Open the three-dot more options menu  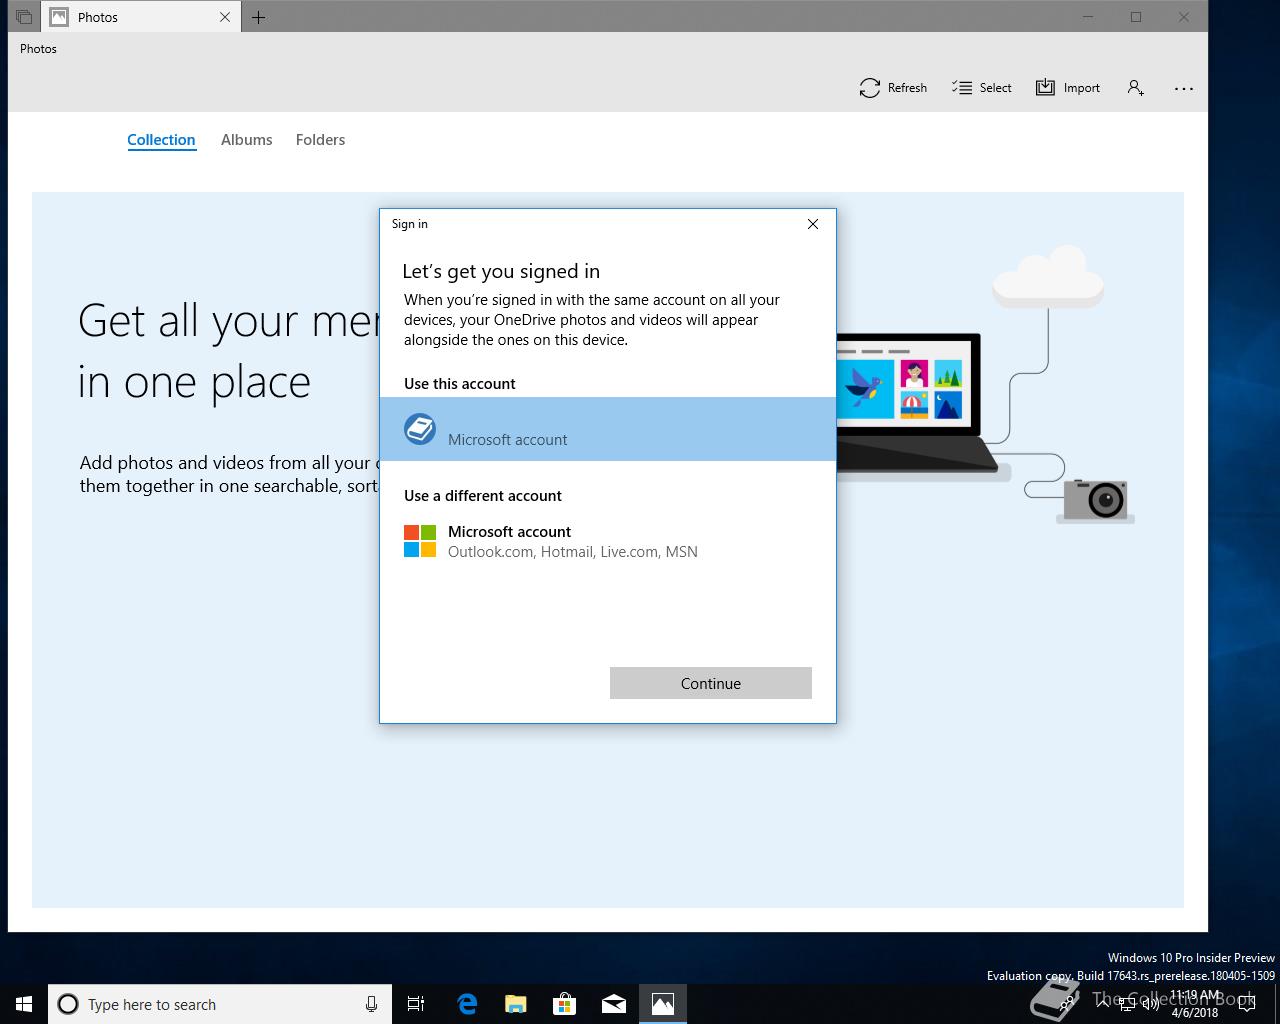pyautogui.click(x=1184, y=88)
